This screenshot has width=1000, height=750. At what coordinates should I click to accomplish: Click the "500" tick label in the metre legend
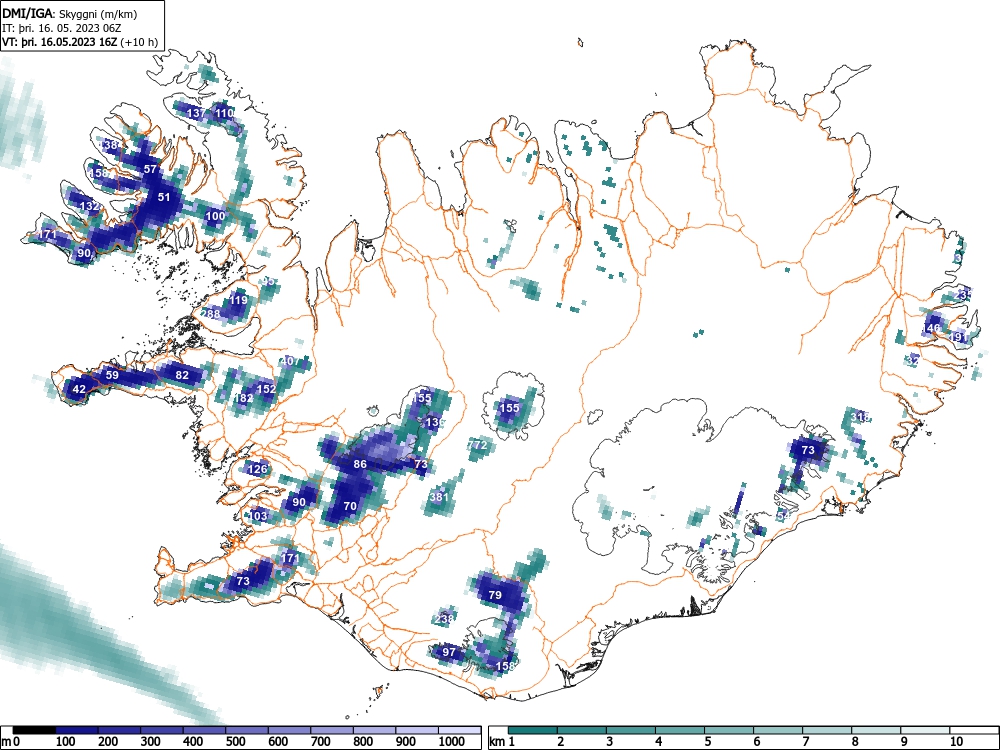(235, 742)
